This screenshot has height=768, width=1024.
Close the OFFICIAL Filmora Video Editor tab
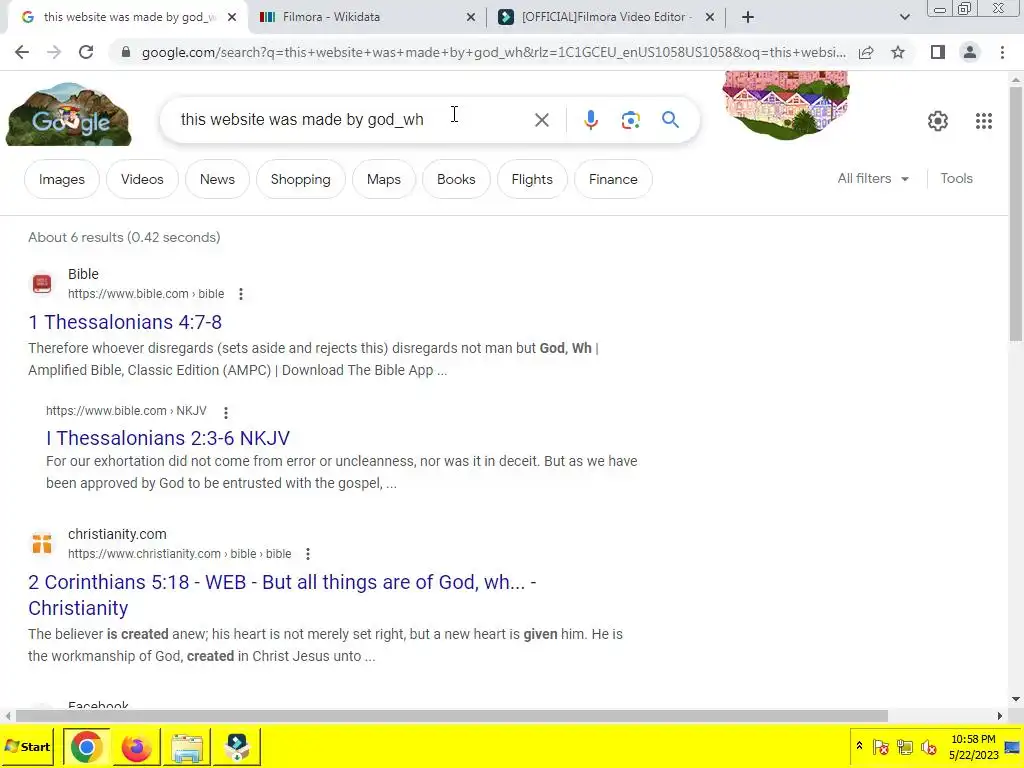tap(710, 17)
